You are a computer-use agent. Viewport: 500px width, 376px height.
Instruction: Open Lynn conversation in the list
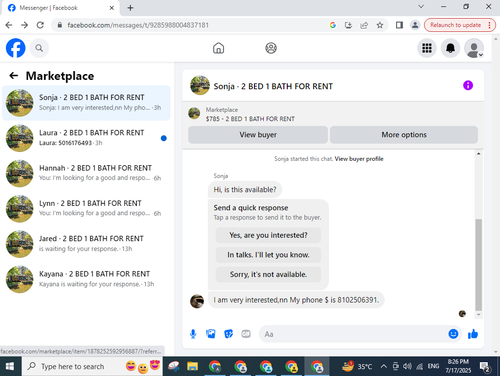coord(86,209)
